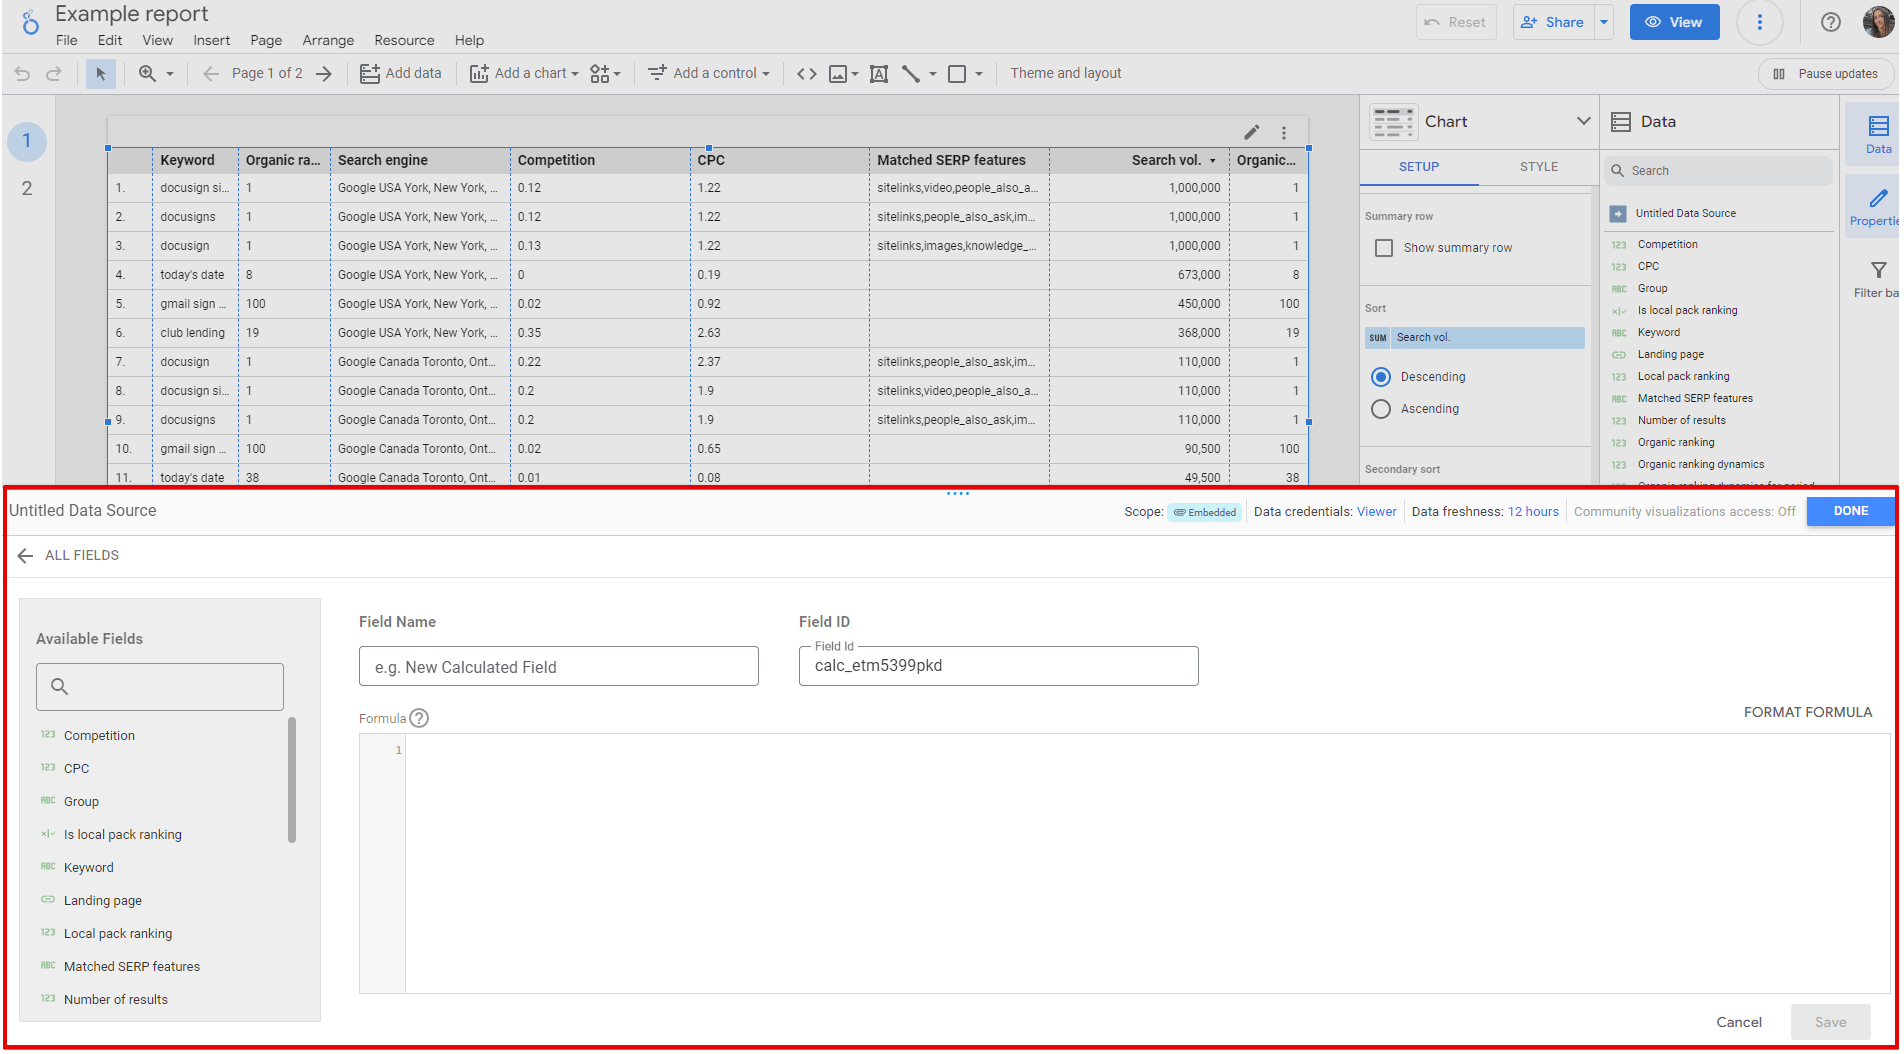Switch to the SETUP tab
The image size is (1904, 1054).
[x=1419, y=167]
